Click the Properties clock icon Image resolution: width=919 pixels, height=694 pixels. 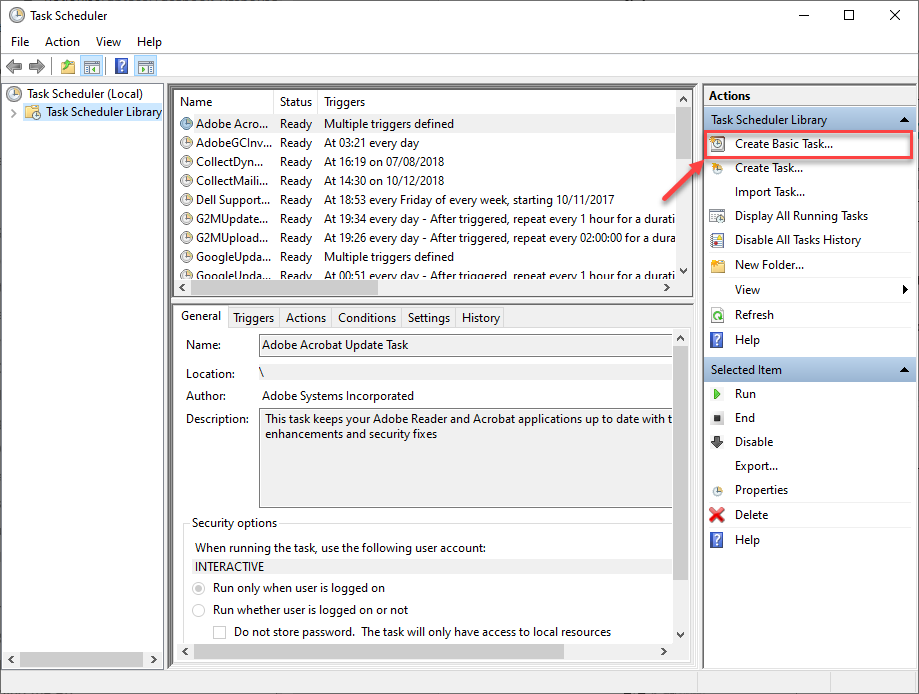(717, 491)
